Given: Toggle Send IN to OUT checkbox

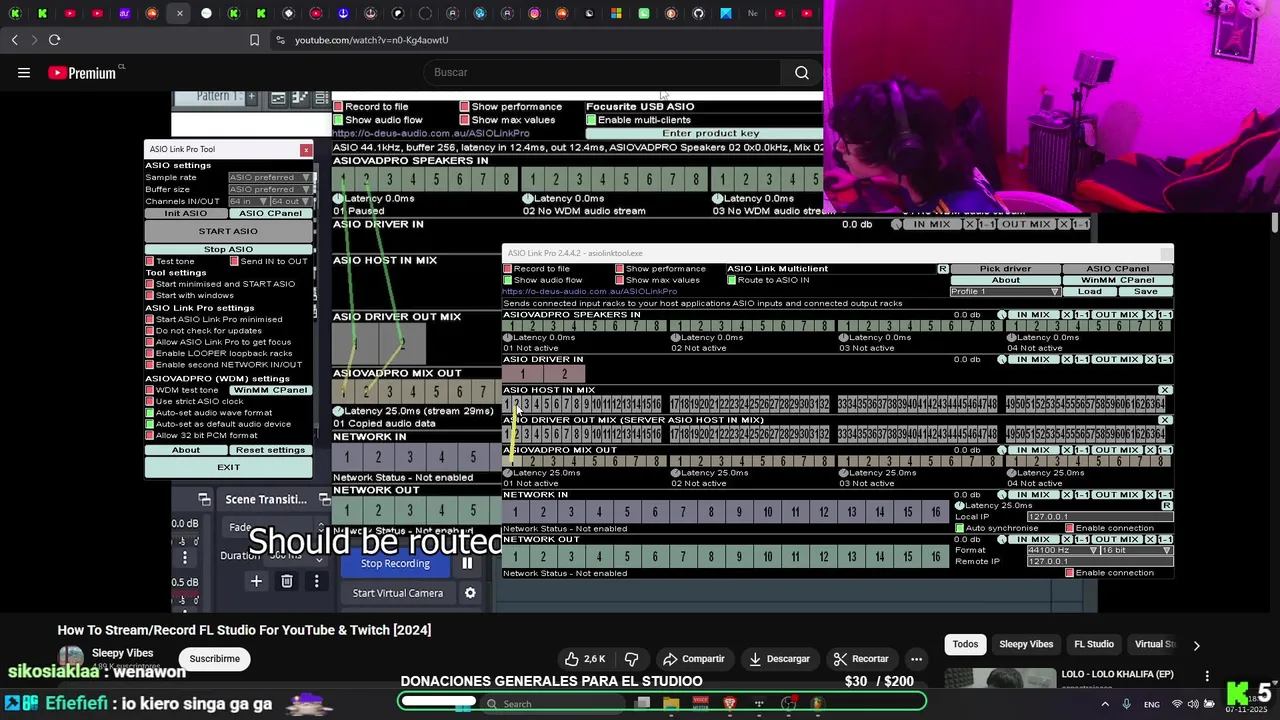Looking at the screenshot, I should click(234, 261).
